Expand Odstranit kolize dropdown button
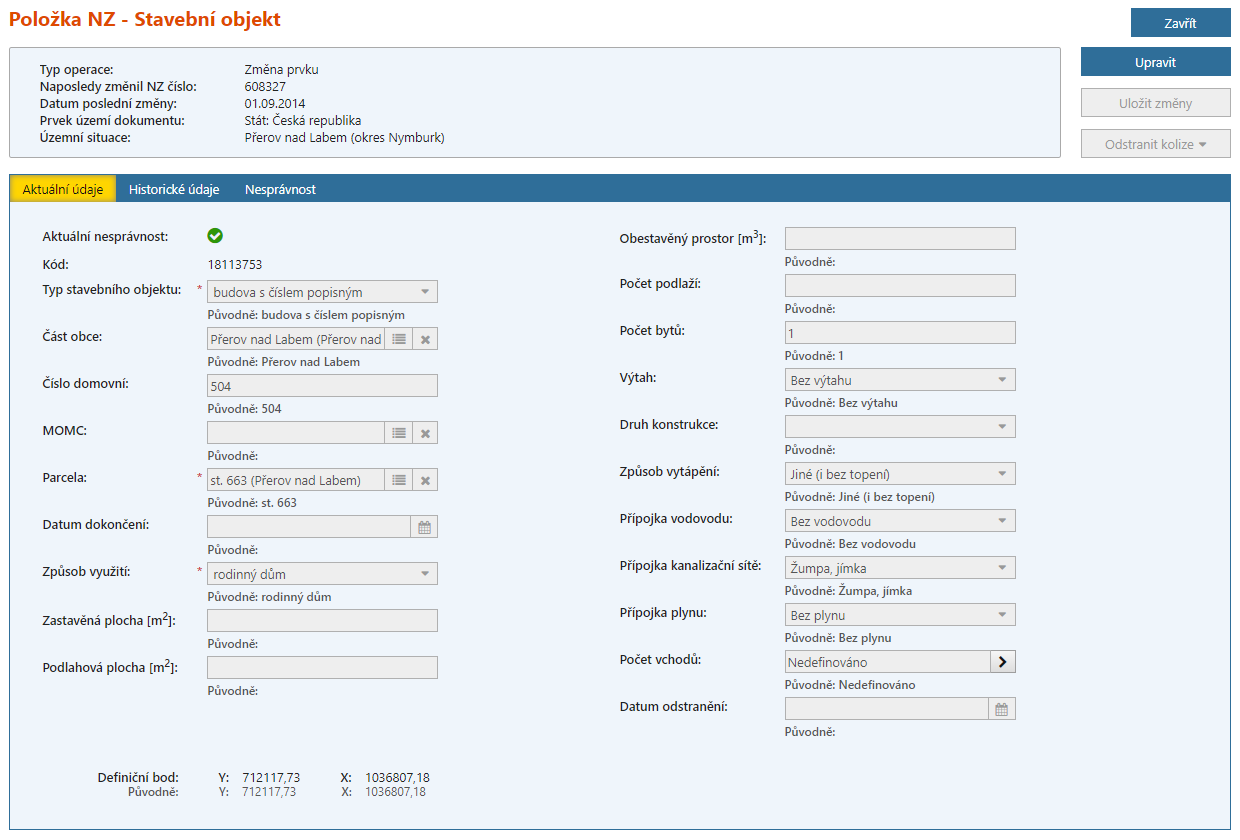 (x=1155, y=144)
